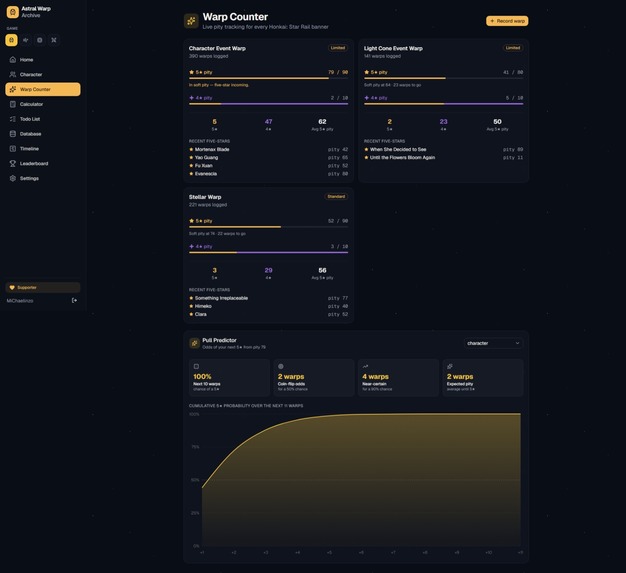
Task: Click the Pull Predictor panel icon
Action: pyautogui.click(x=194, y=343)
